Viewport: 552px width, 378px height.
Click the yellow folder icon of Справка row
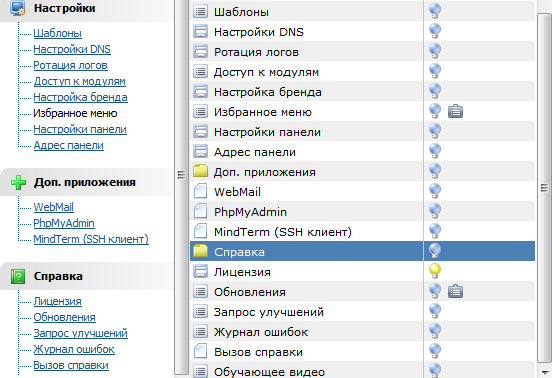click(x=201, y=251)
